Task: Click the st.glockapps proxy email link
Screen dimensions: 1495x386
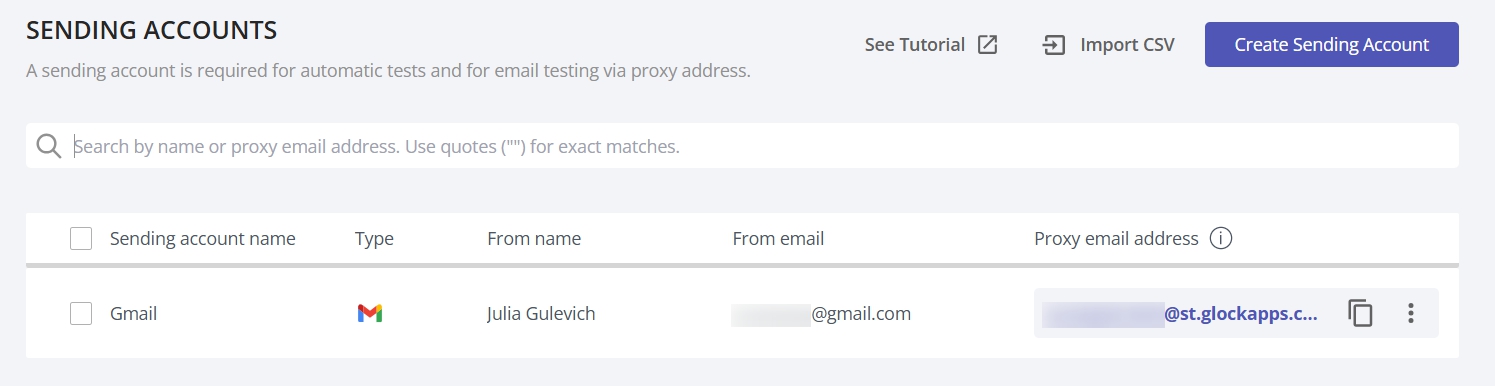Action: tap(1180, 314)
